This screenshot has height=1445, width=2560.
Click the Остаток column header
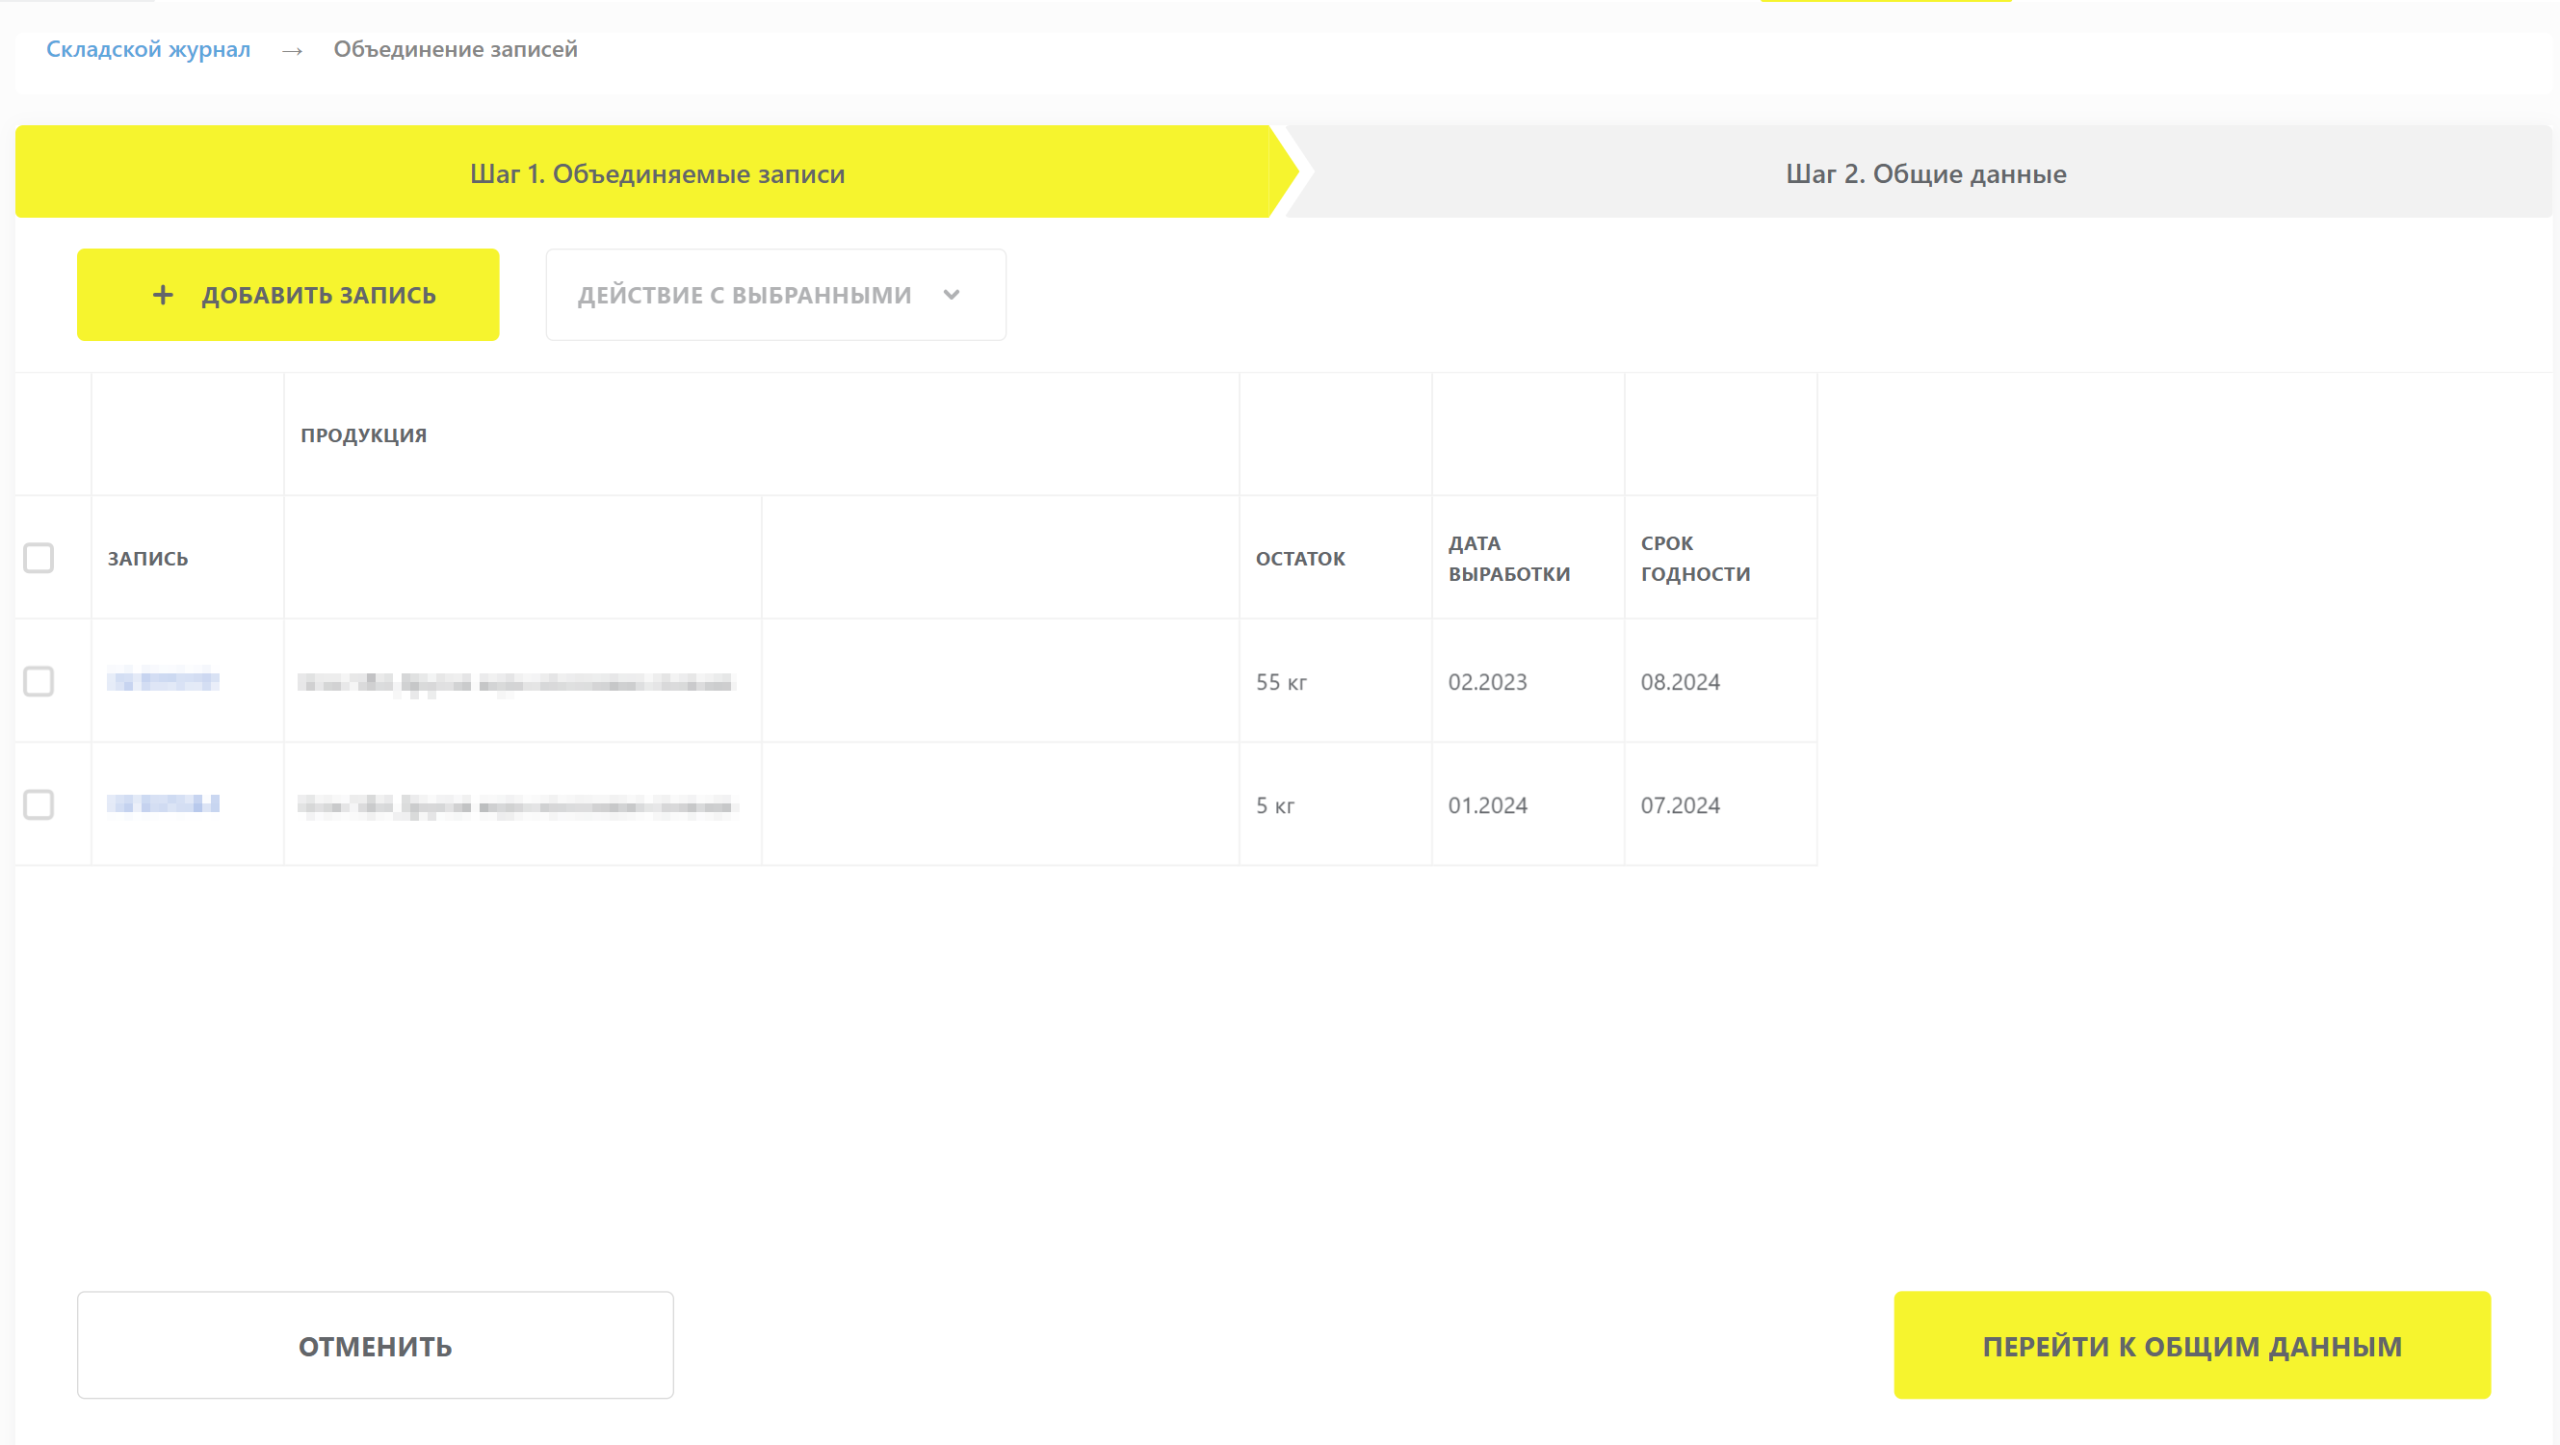(x=1300, y=558)
